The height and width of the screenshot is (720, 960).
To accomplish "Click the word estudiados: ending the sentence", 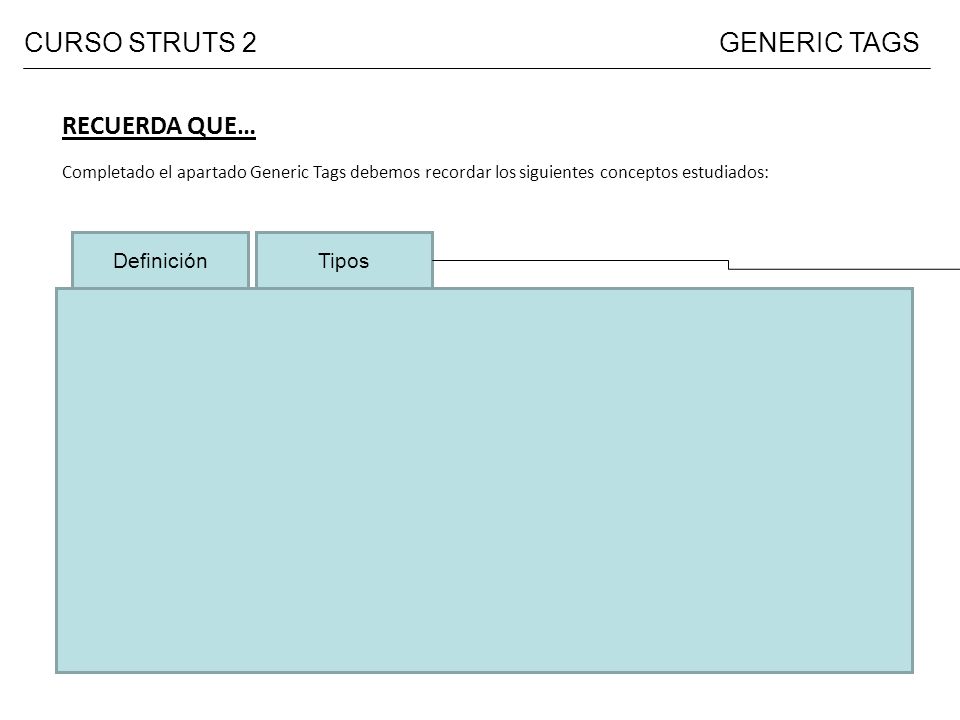I will coord(725,173).
